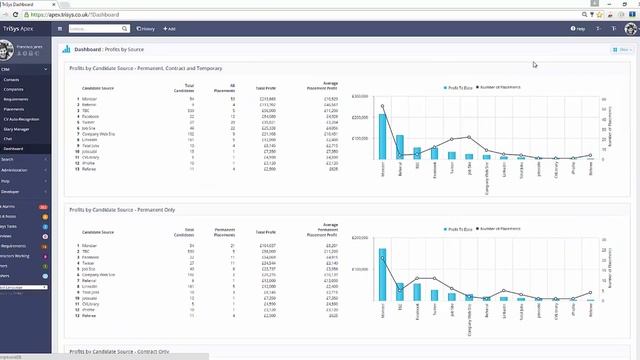Click the Twitter row in the Permanent Only table
640x360 pixels.
(207, 263)
